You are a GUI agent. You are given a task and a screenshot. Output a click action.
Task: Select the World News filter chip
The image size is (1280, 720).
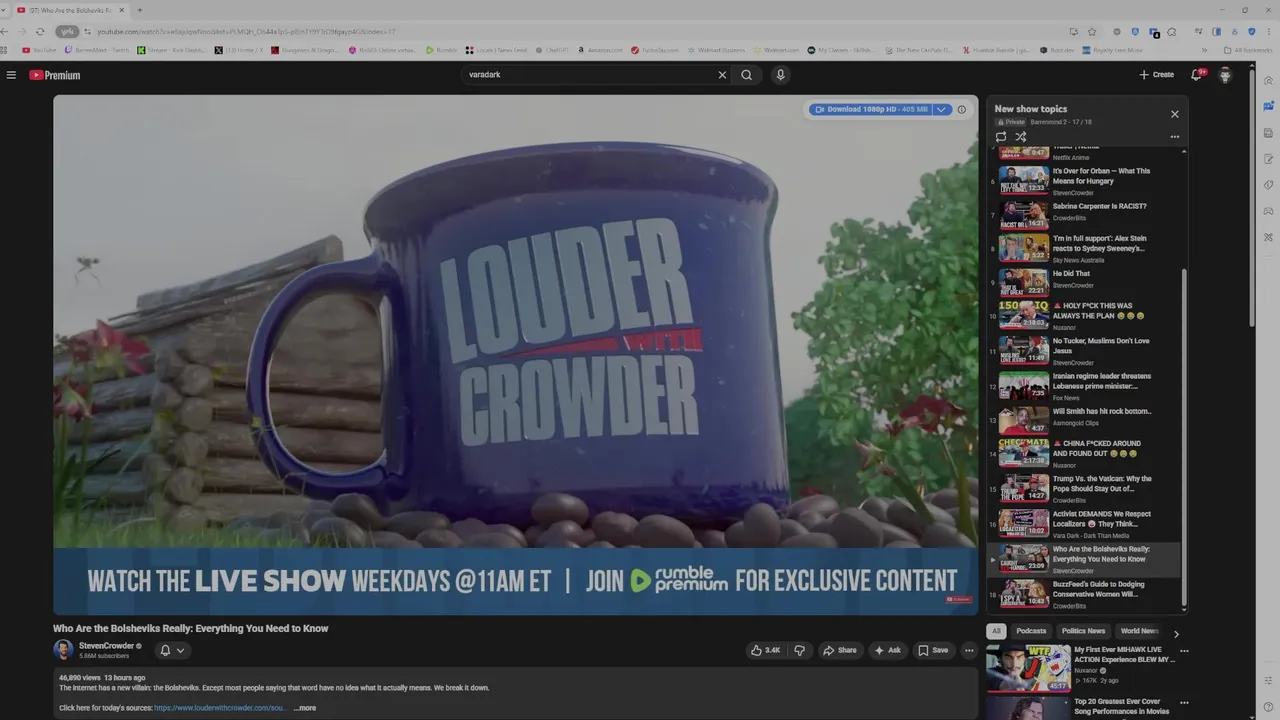click(1139, 631)
